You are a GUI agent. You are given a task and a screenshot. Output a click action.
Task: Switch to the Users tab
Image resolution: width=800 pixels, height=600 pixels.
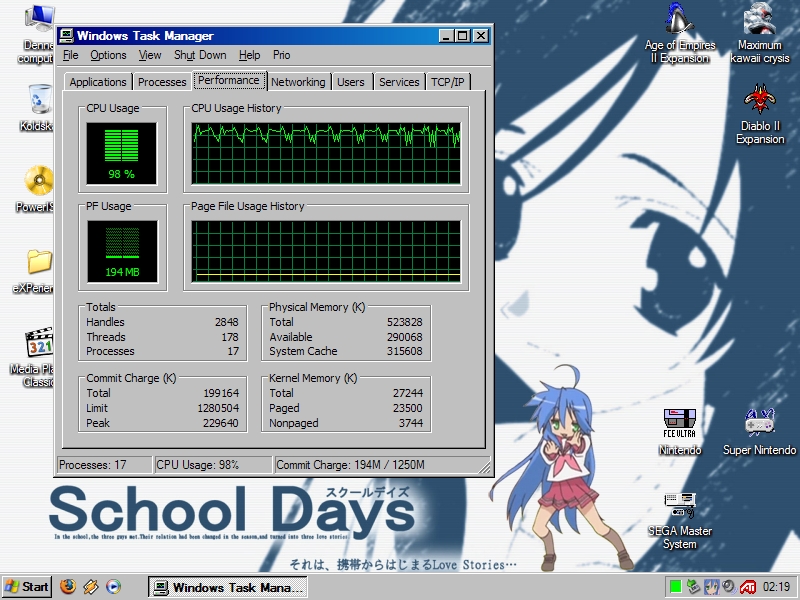pos(351,82)
